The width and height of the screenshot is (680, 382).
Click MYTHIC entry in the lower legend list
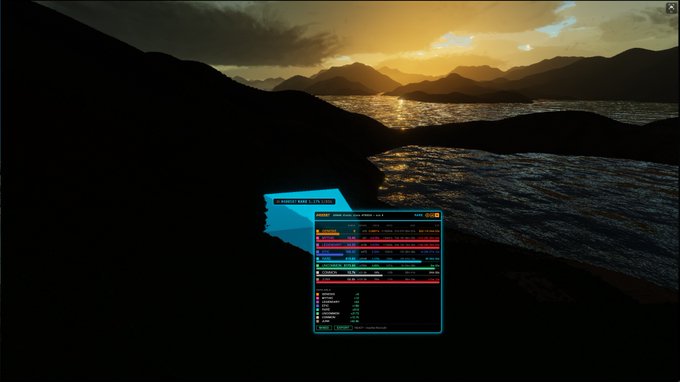338,298
